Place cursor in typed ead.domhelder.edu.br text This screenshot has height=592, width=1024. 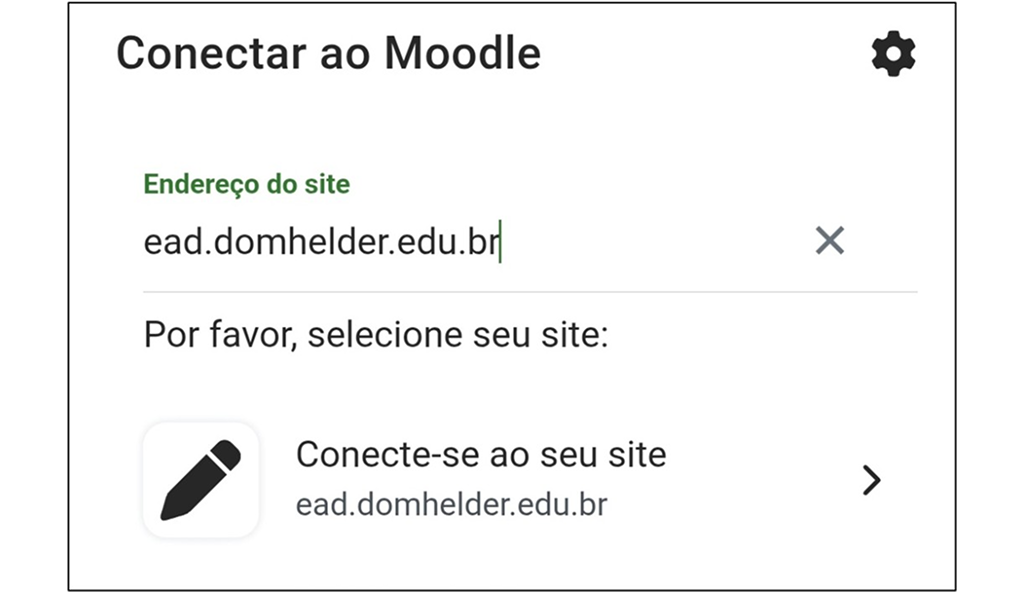(x=320, y=241)
